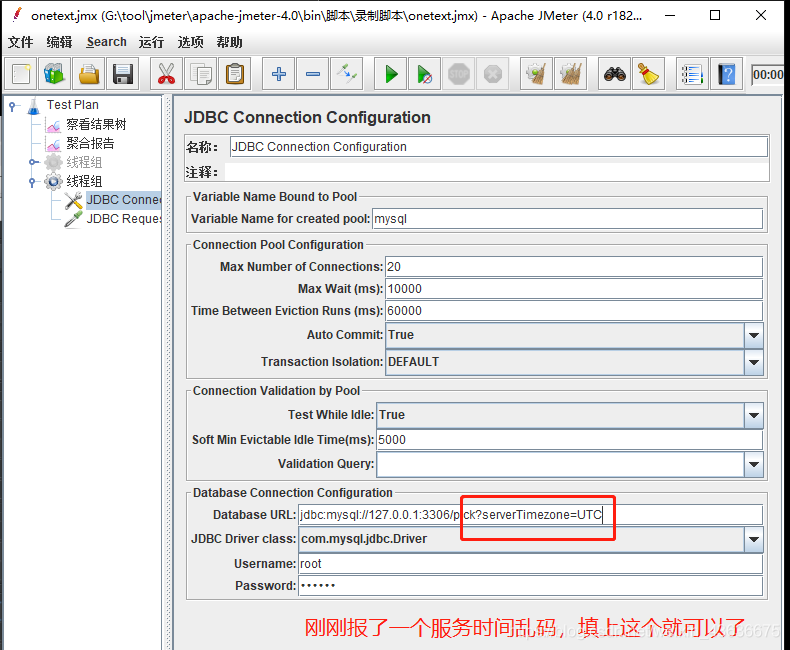Image resolution: width=790 pixels, height=650 pixels.
Task: Expand the disabled 线程组 tree handle
Action: (33, 162)
